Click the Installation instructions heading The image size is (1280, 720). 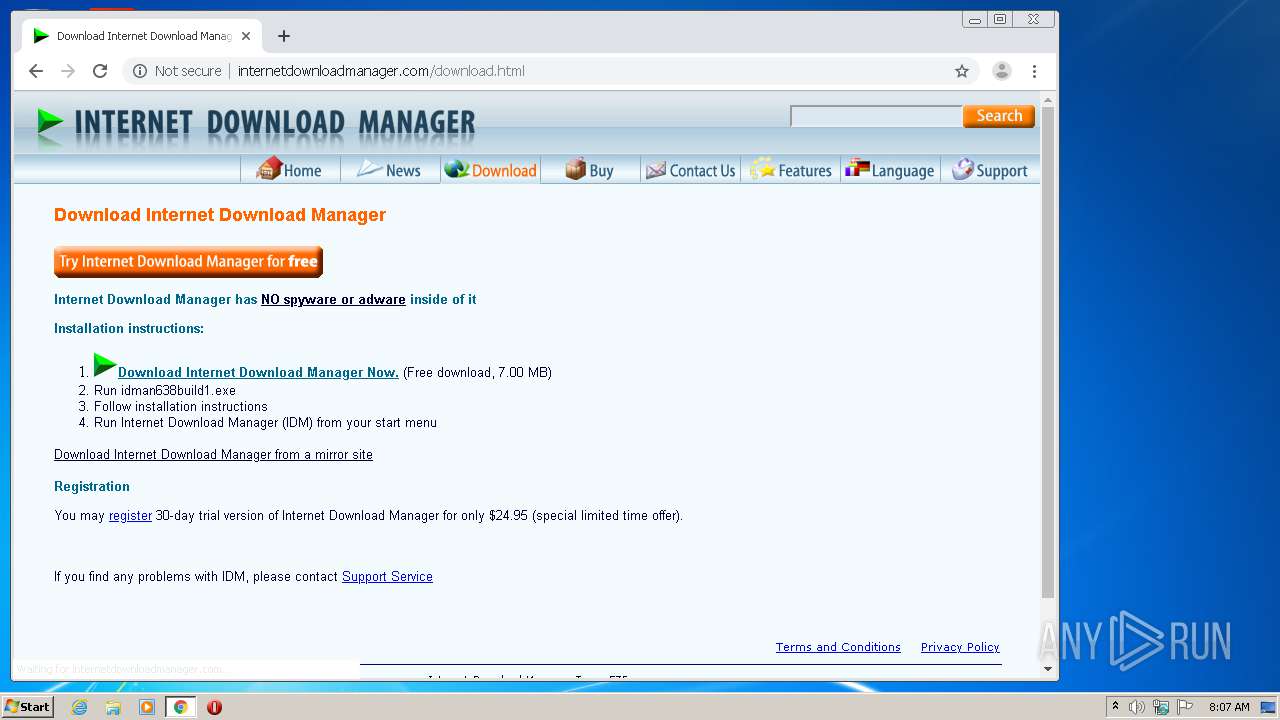click(129, 328)
